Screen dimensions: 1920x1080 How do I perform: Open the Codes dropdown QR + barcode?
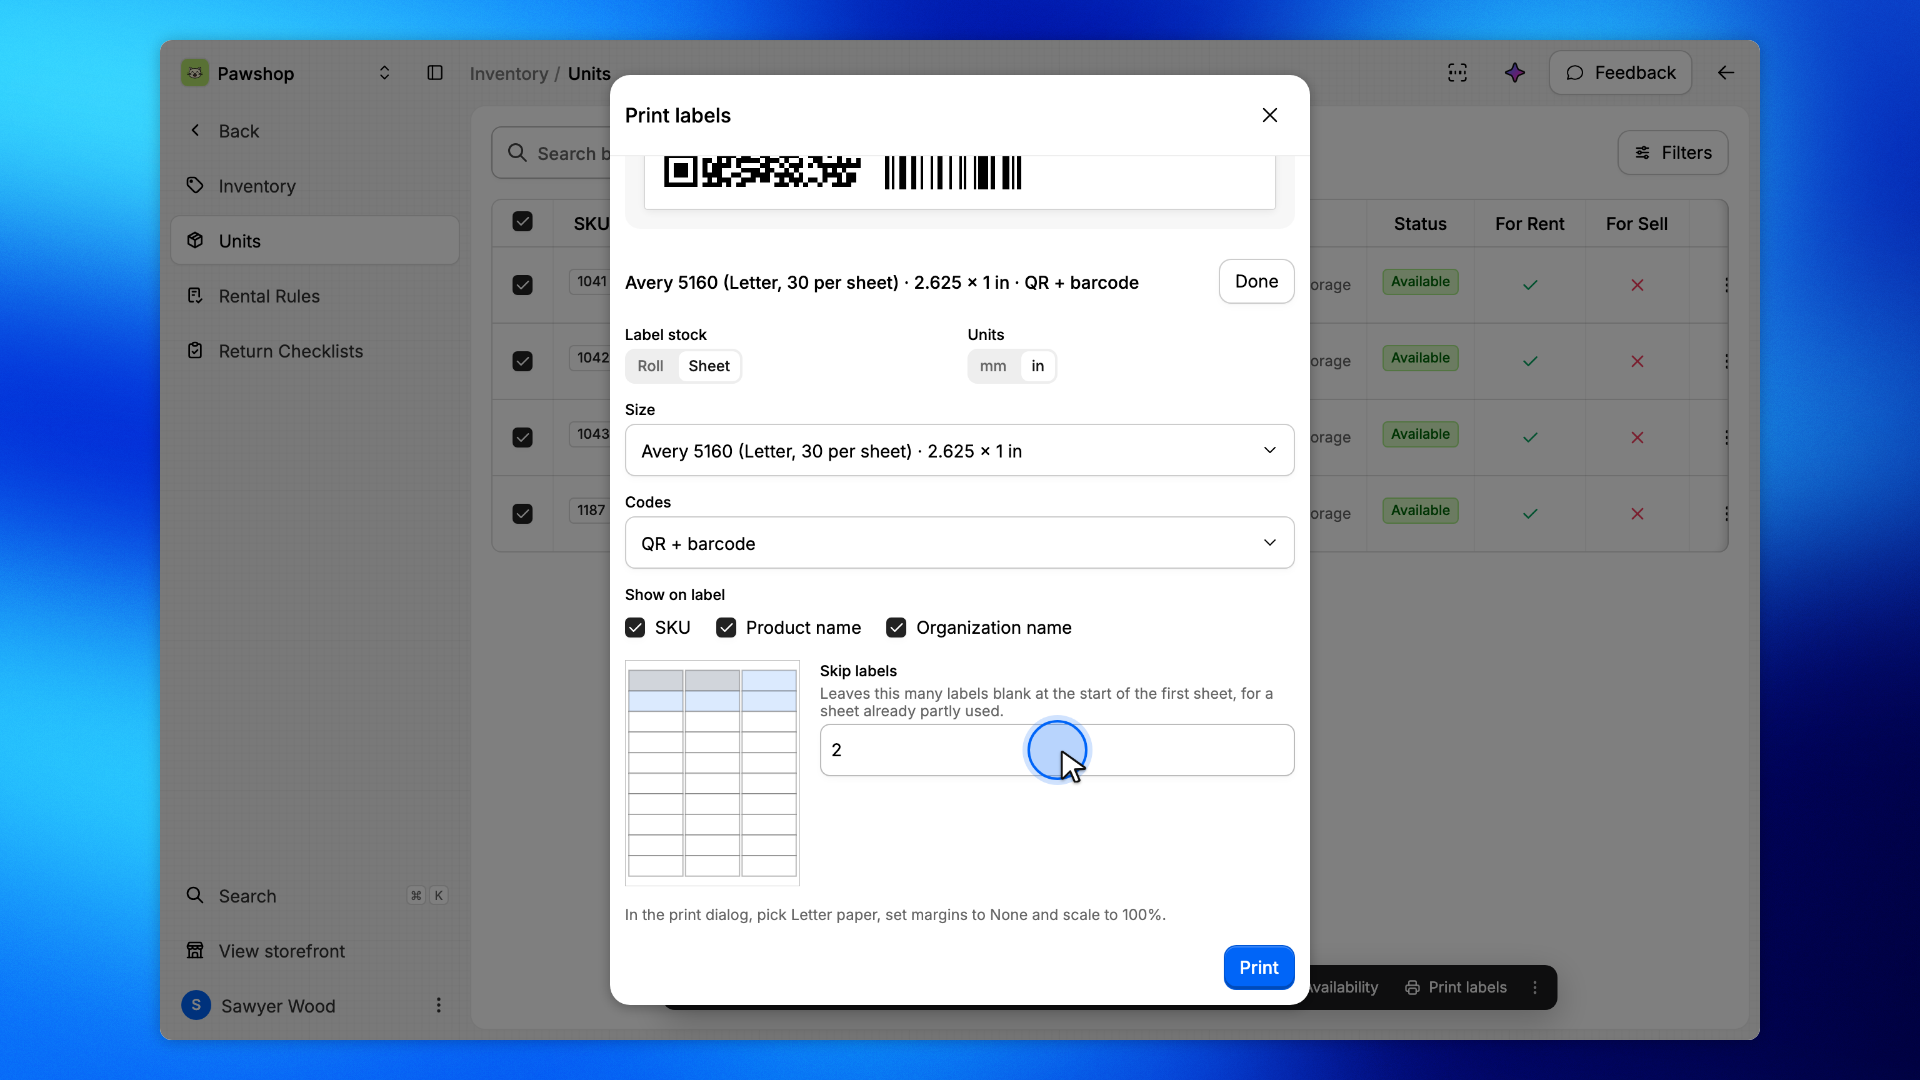coord(959,543)
